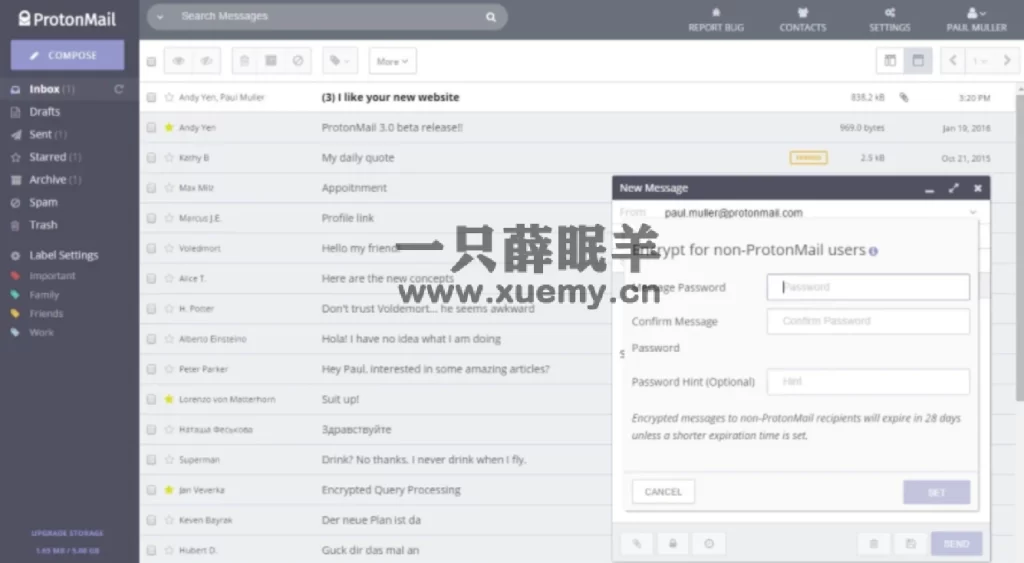
Task: Open the More dropdown
Action: [392, 61]
